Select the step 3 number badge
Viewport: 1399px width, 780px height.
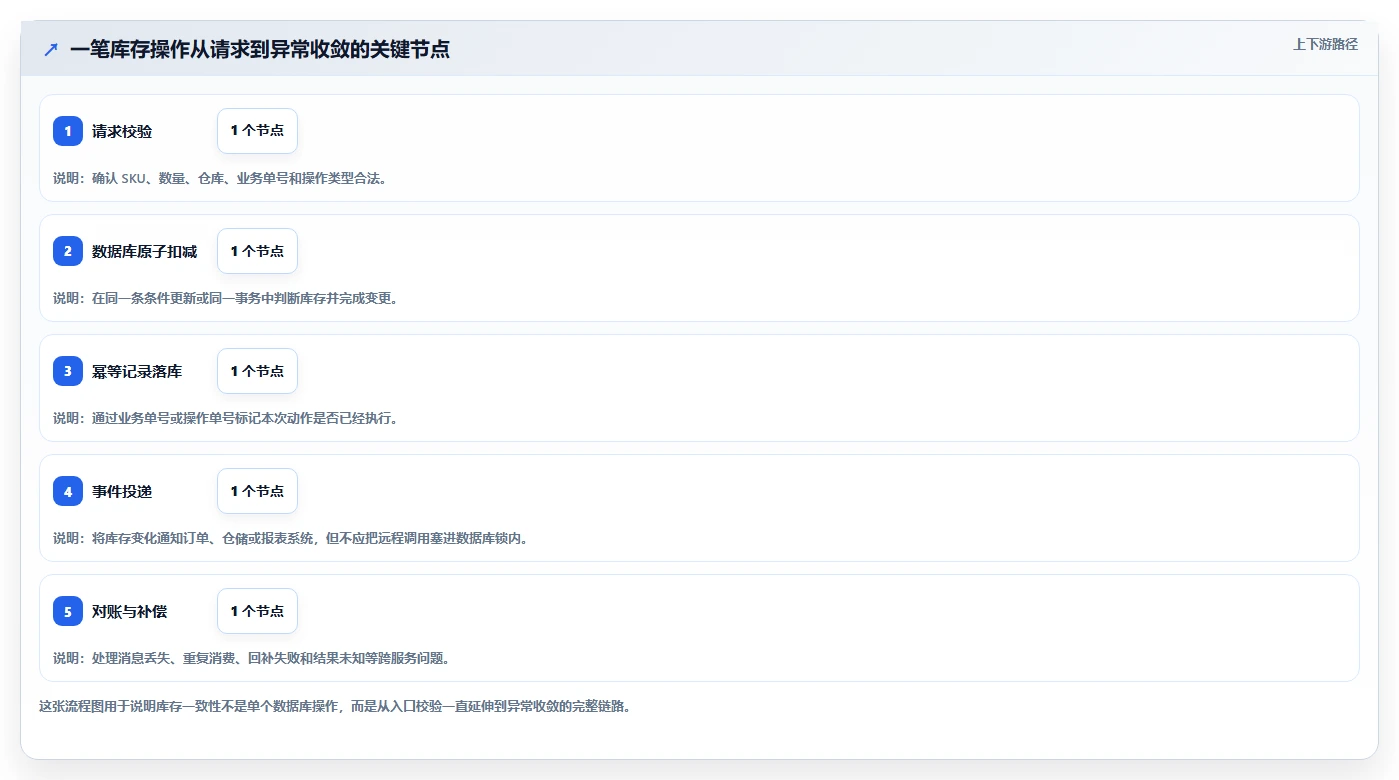click(x=68, y=371)
